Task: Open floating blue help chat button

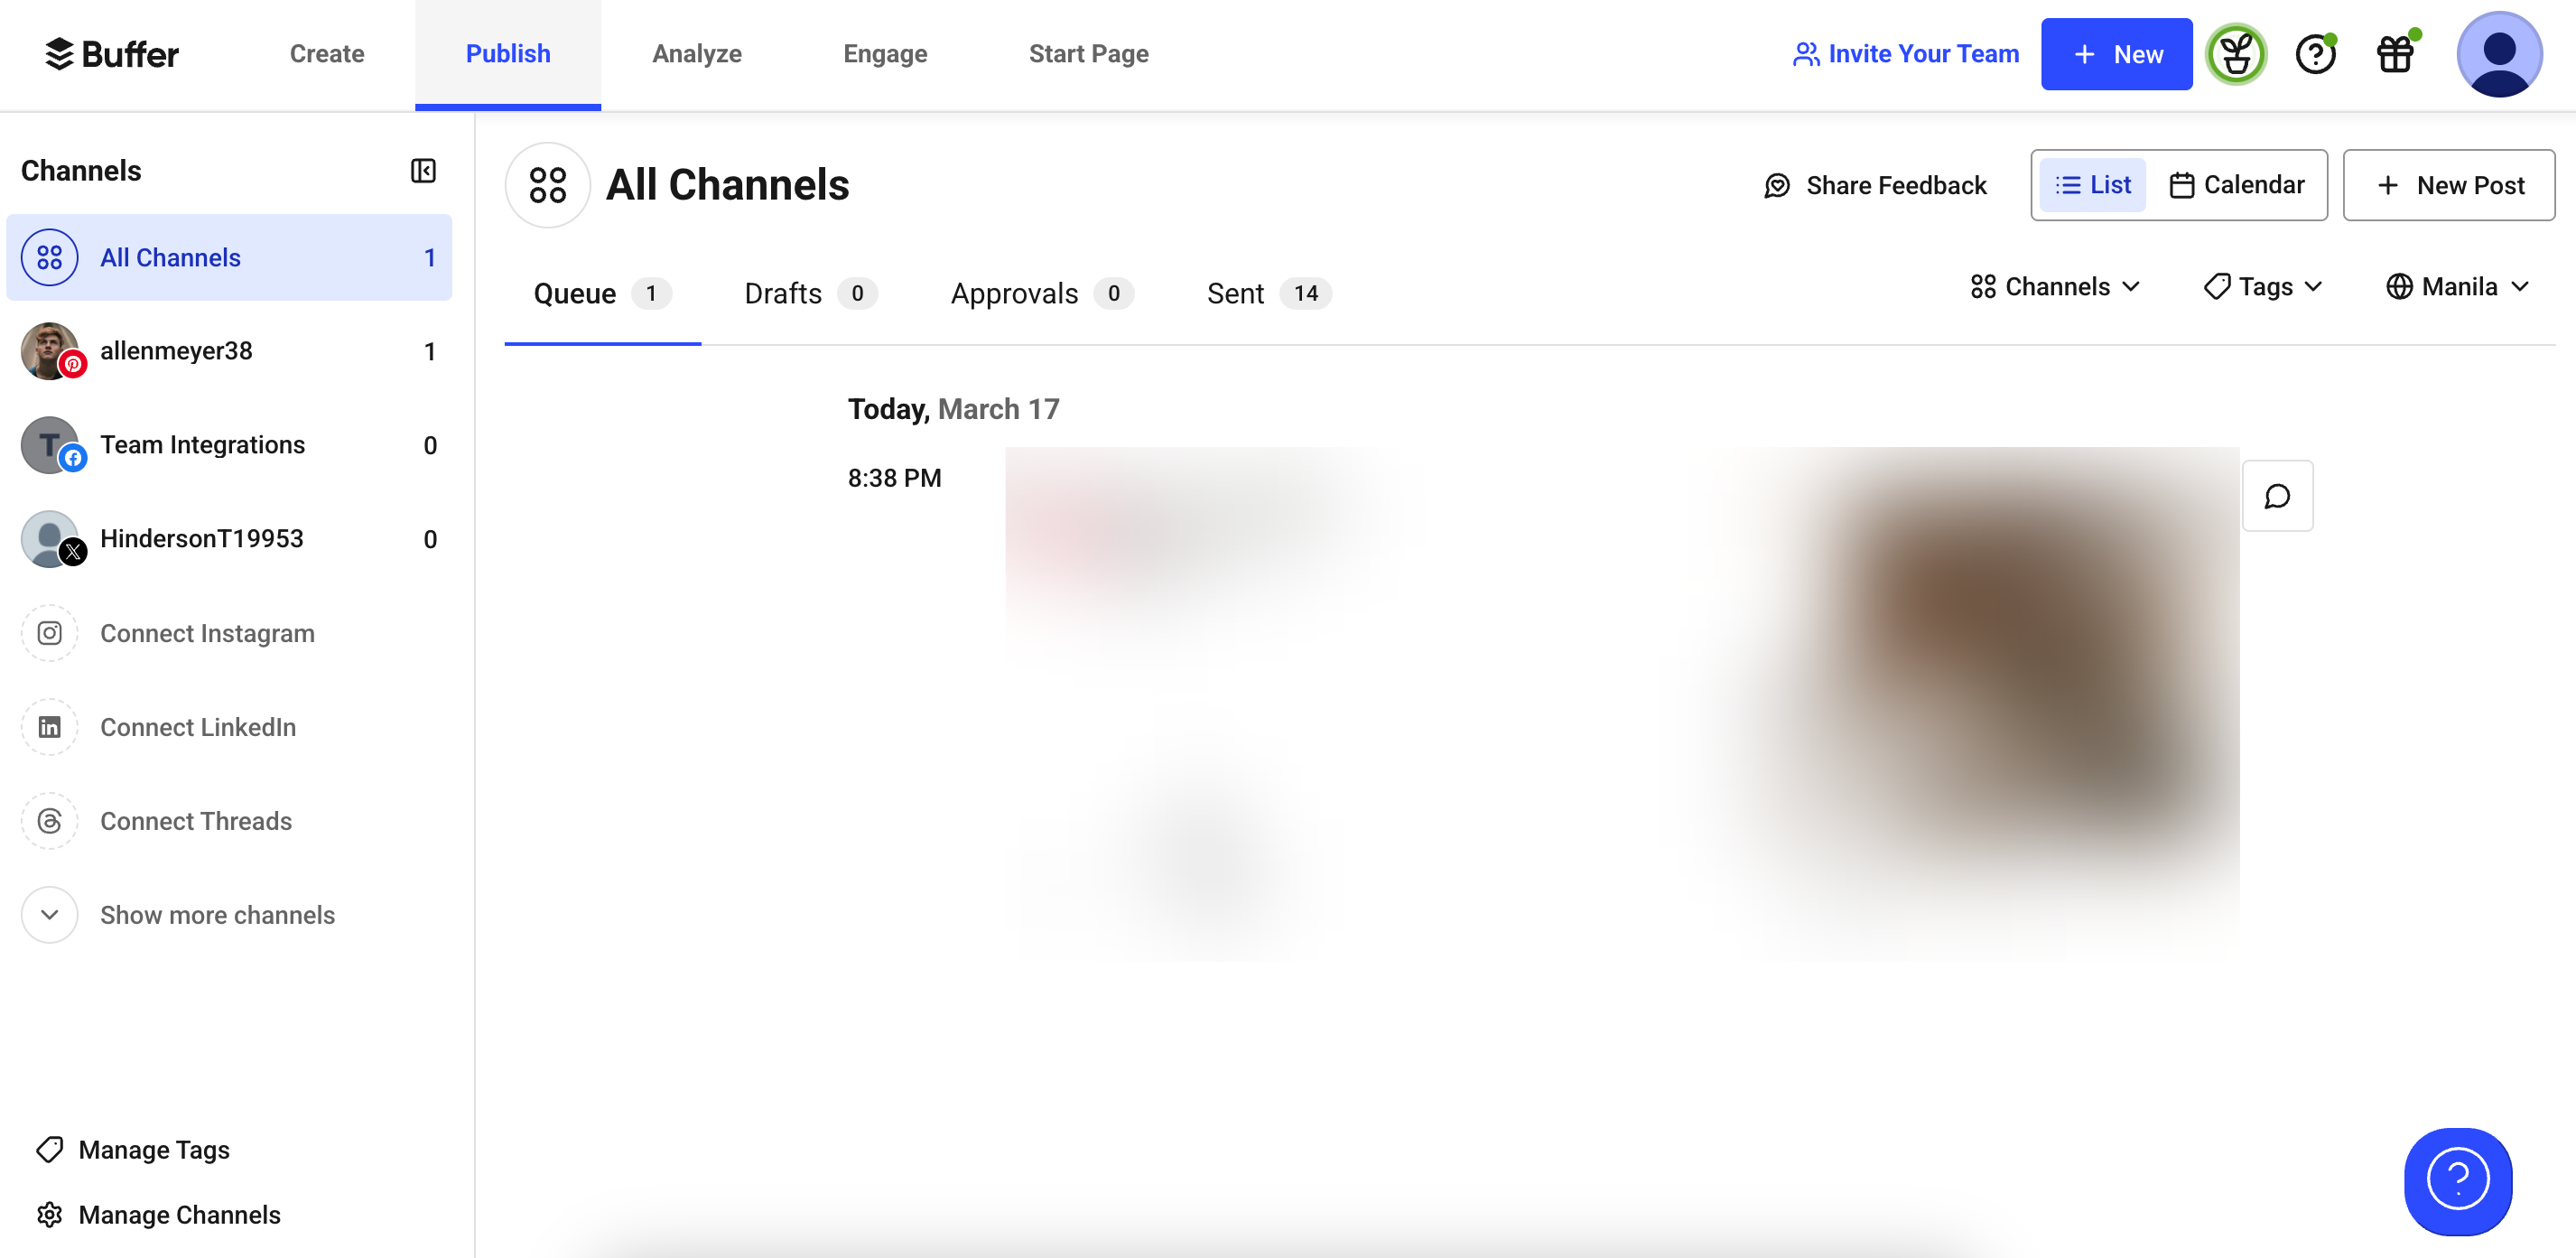Action: point(2457,1180)
